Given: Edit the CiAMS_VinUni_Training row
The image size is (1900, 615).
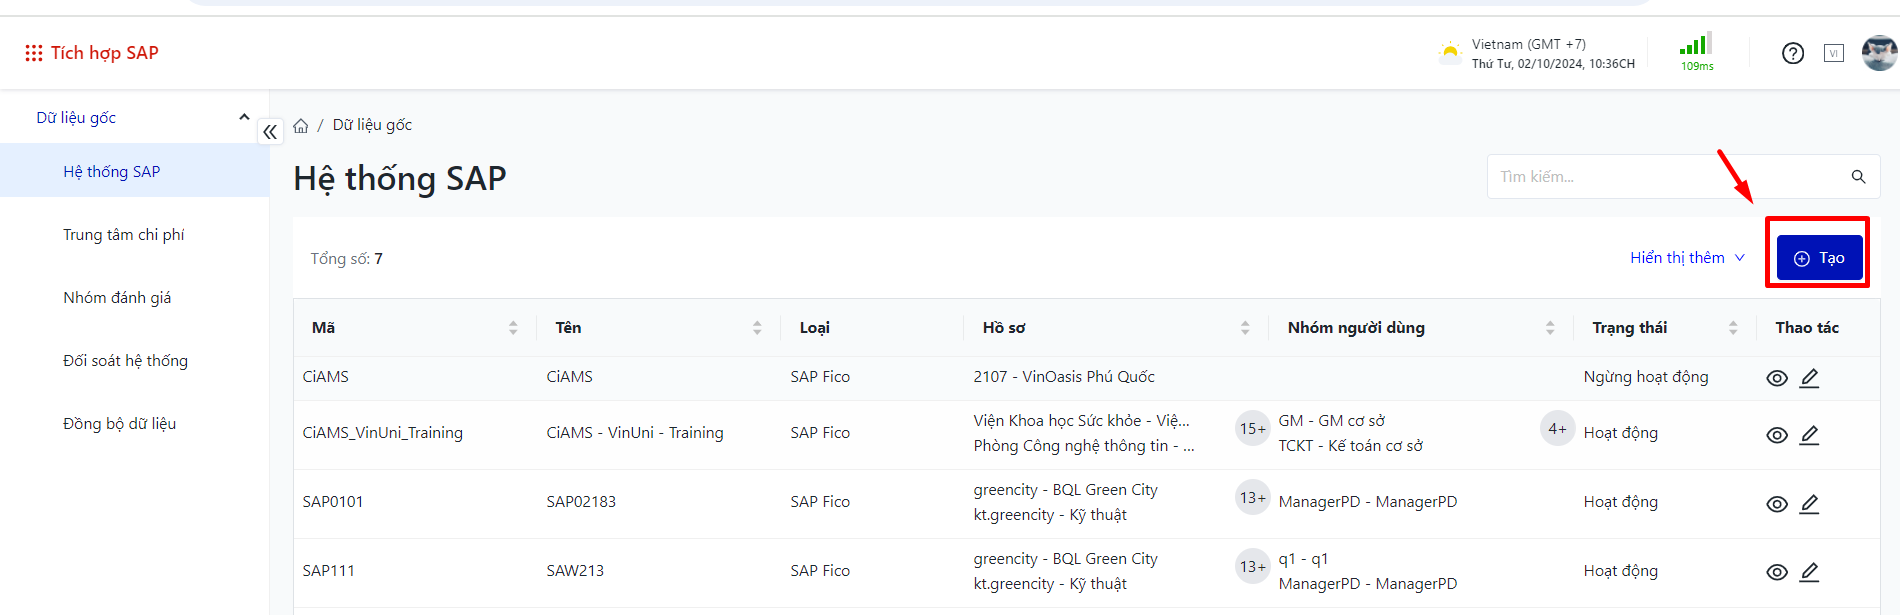Looking at the screenshot, I should (1809, 435).
